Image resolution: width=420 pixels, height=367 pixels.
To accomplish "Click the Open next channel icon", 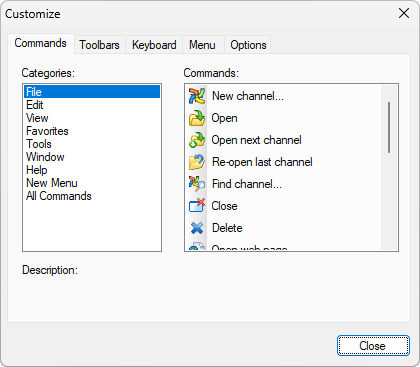I will click(x=197, y=140).
